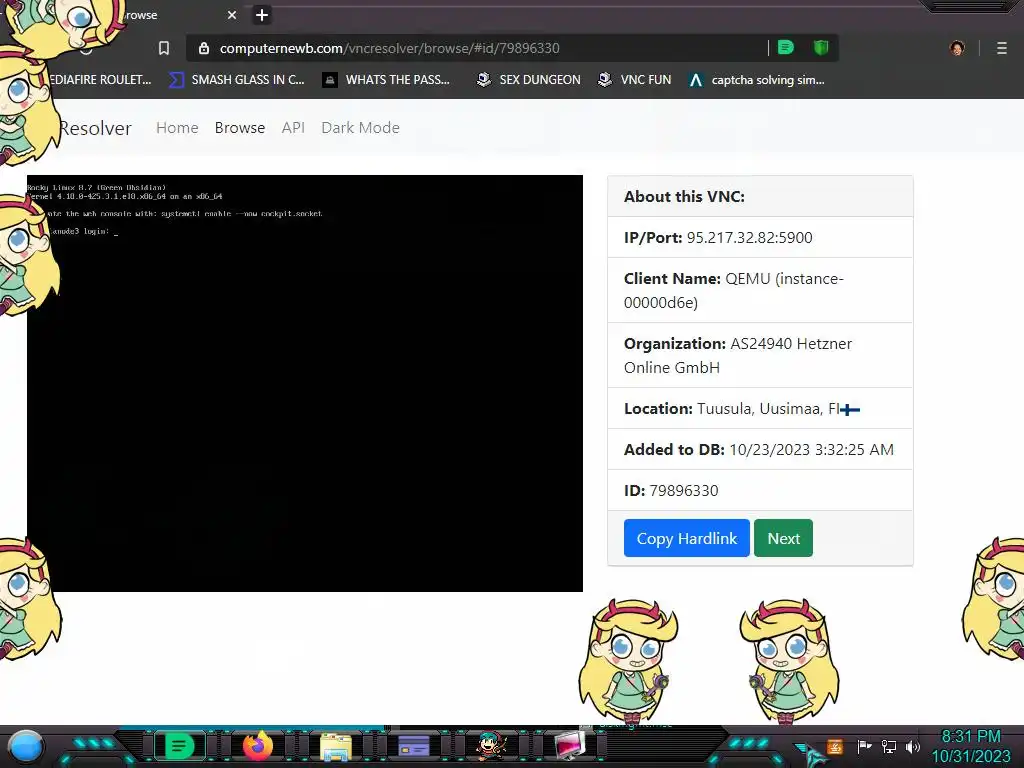Go to Home in site navbar
Viewport: 1024px width, 768px height.
point(177,127)
